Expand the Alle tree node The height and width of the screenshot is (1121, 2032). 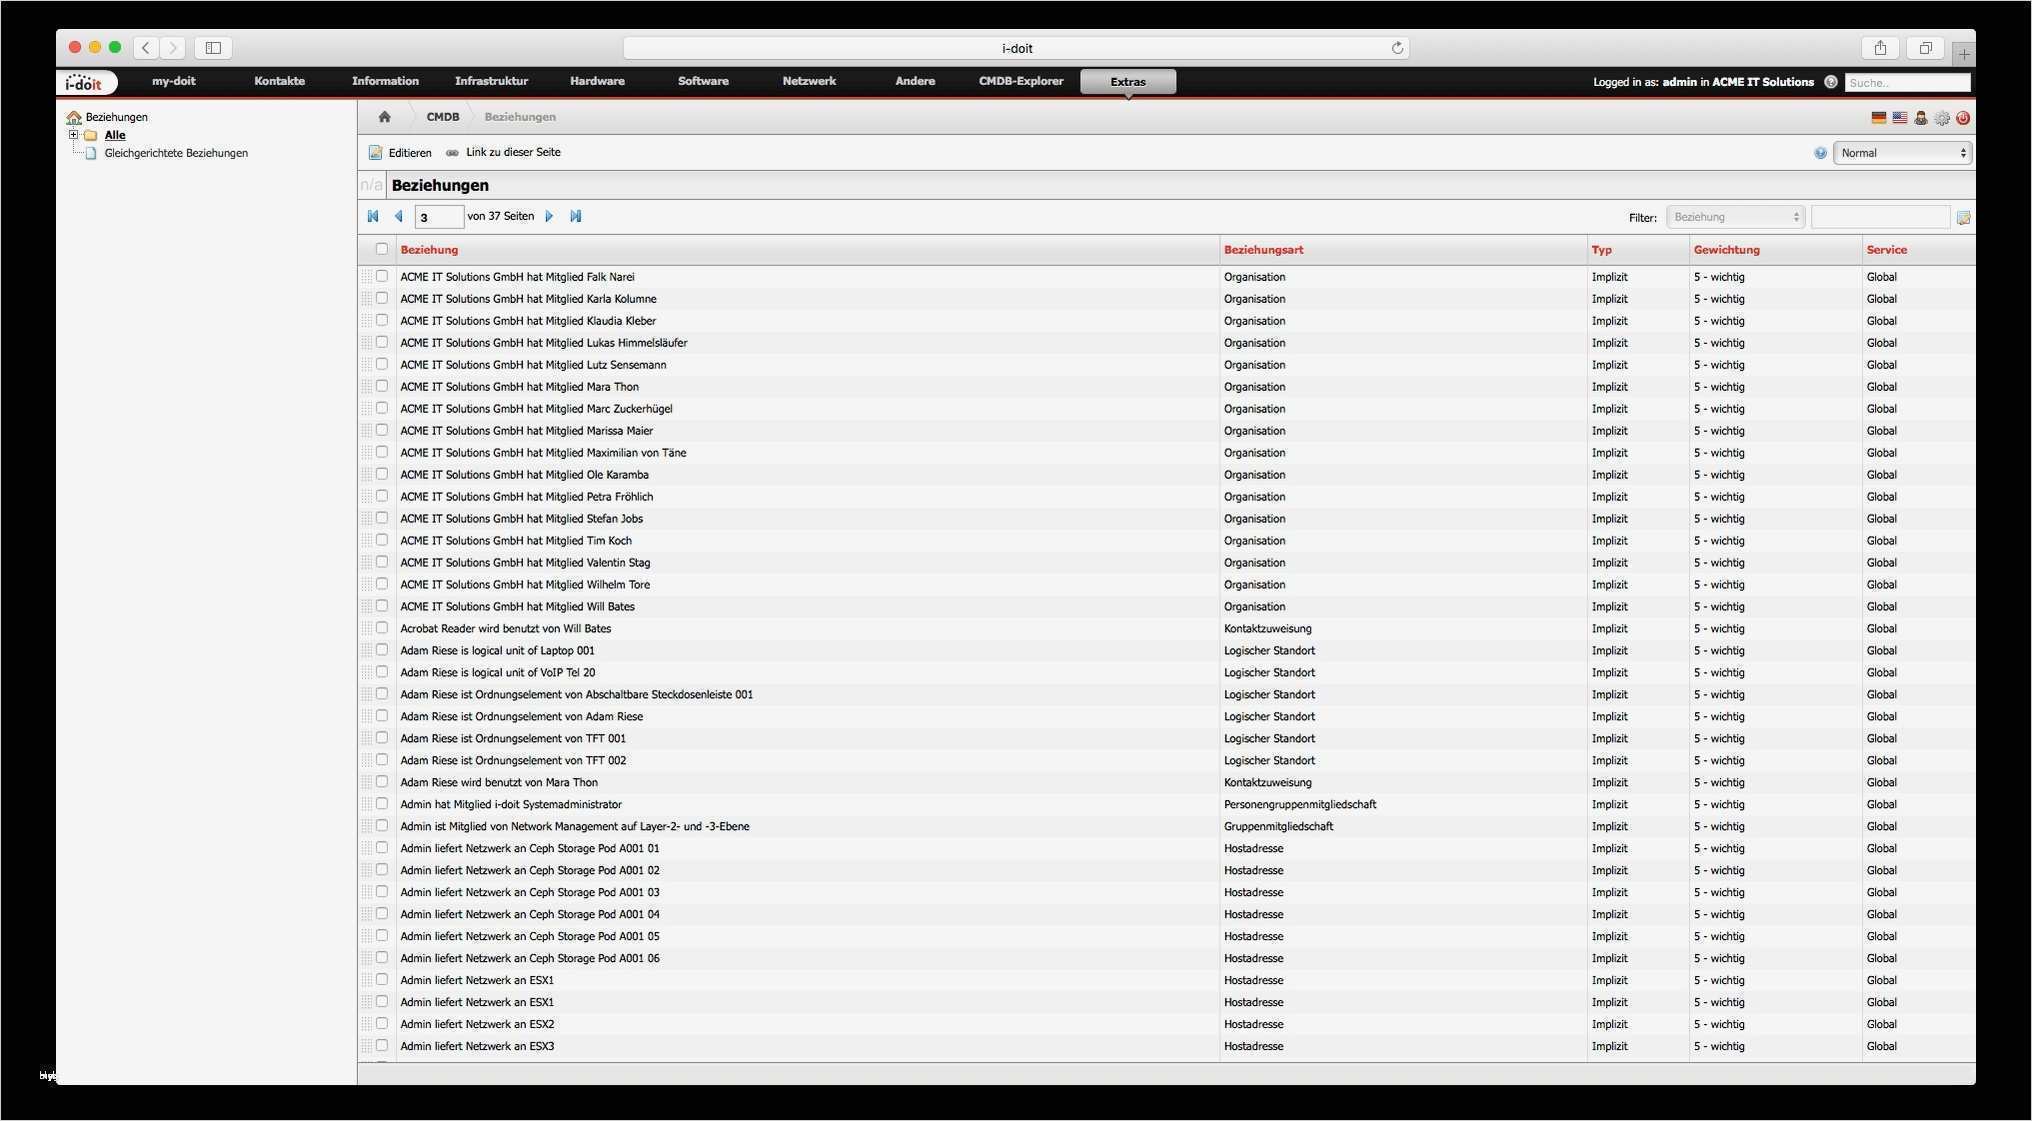click(73, 135)
